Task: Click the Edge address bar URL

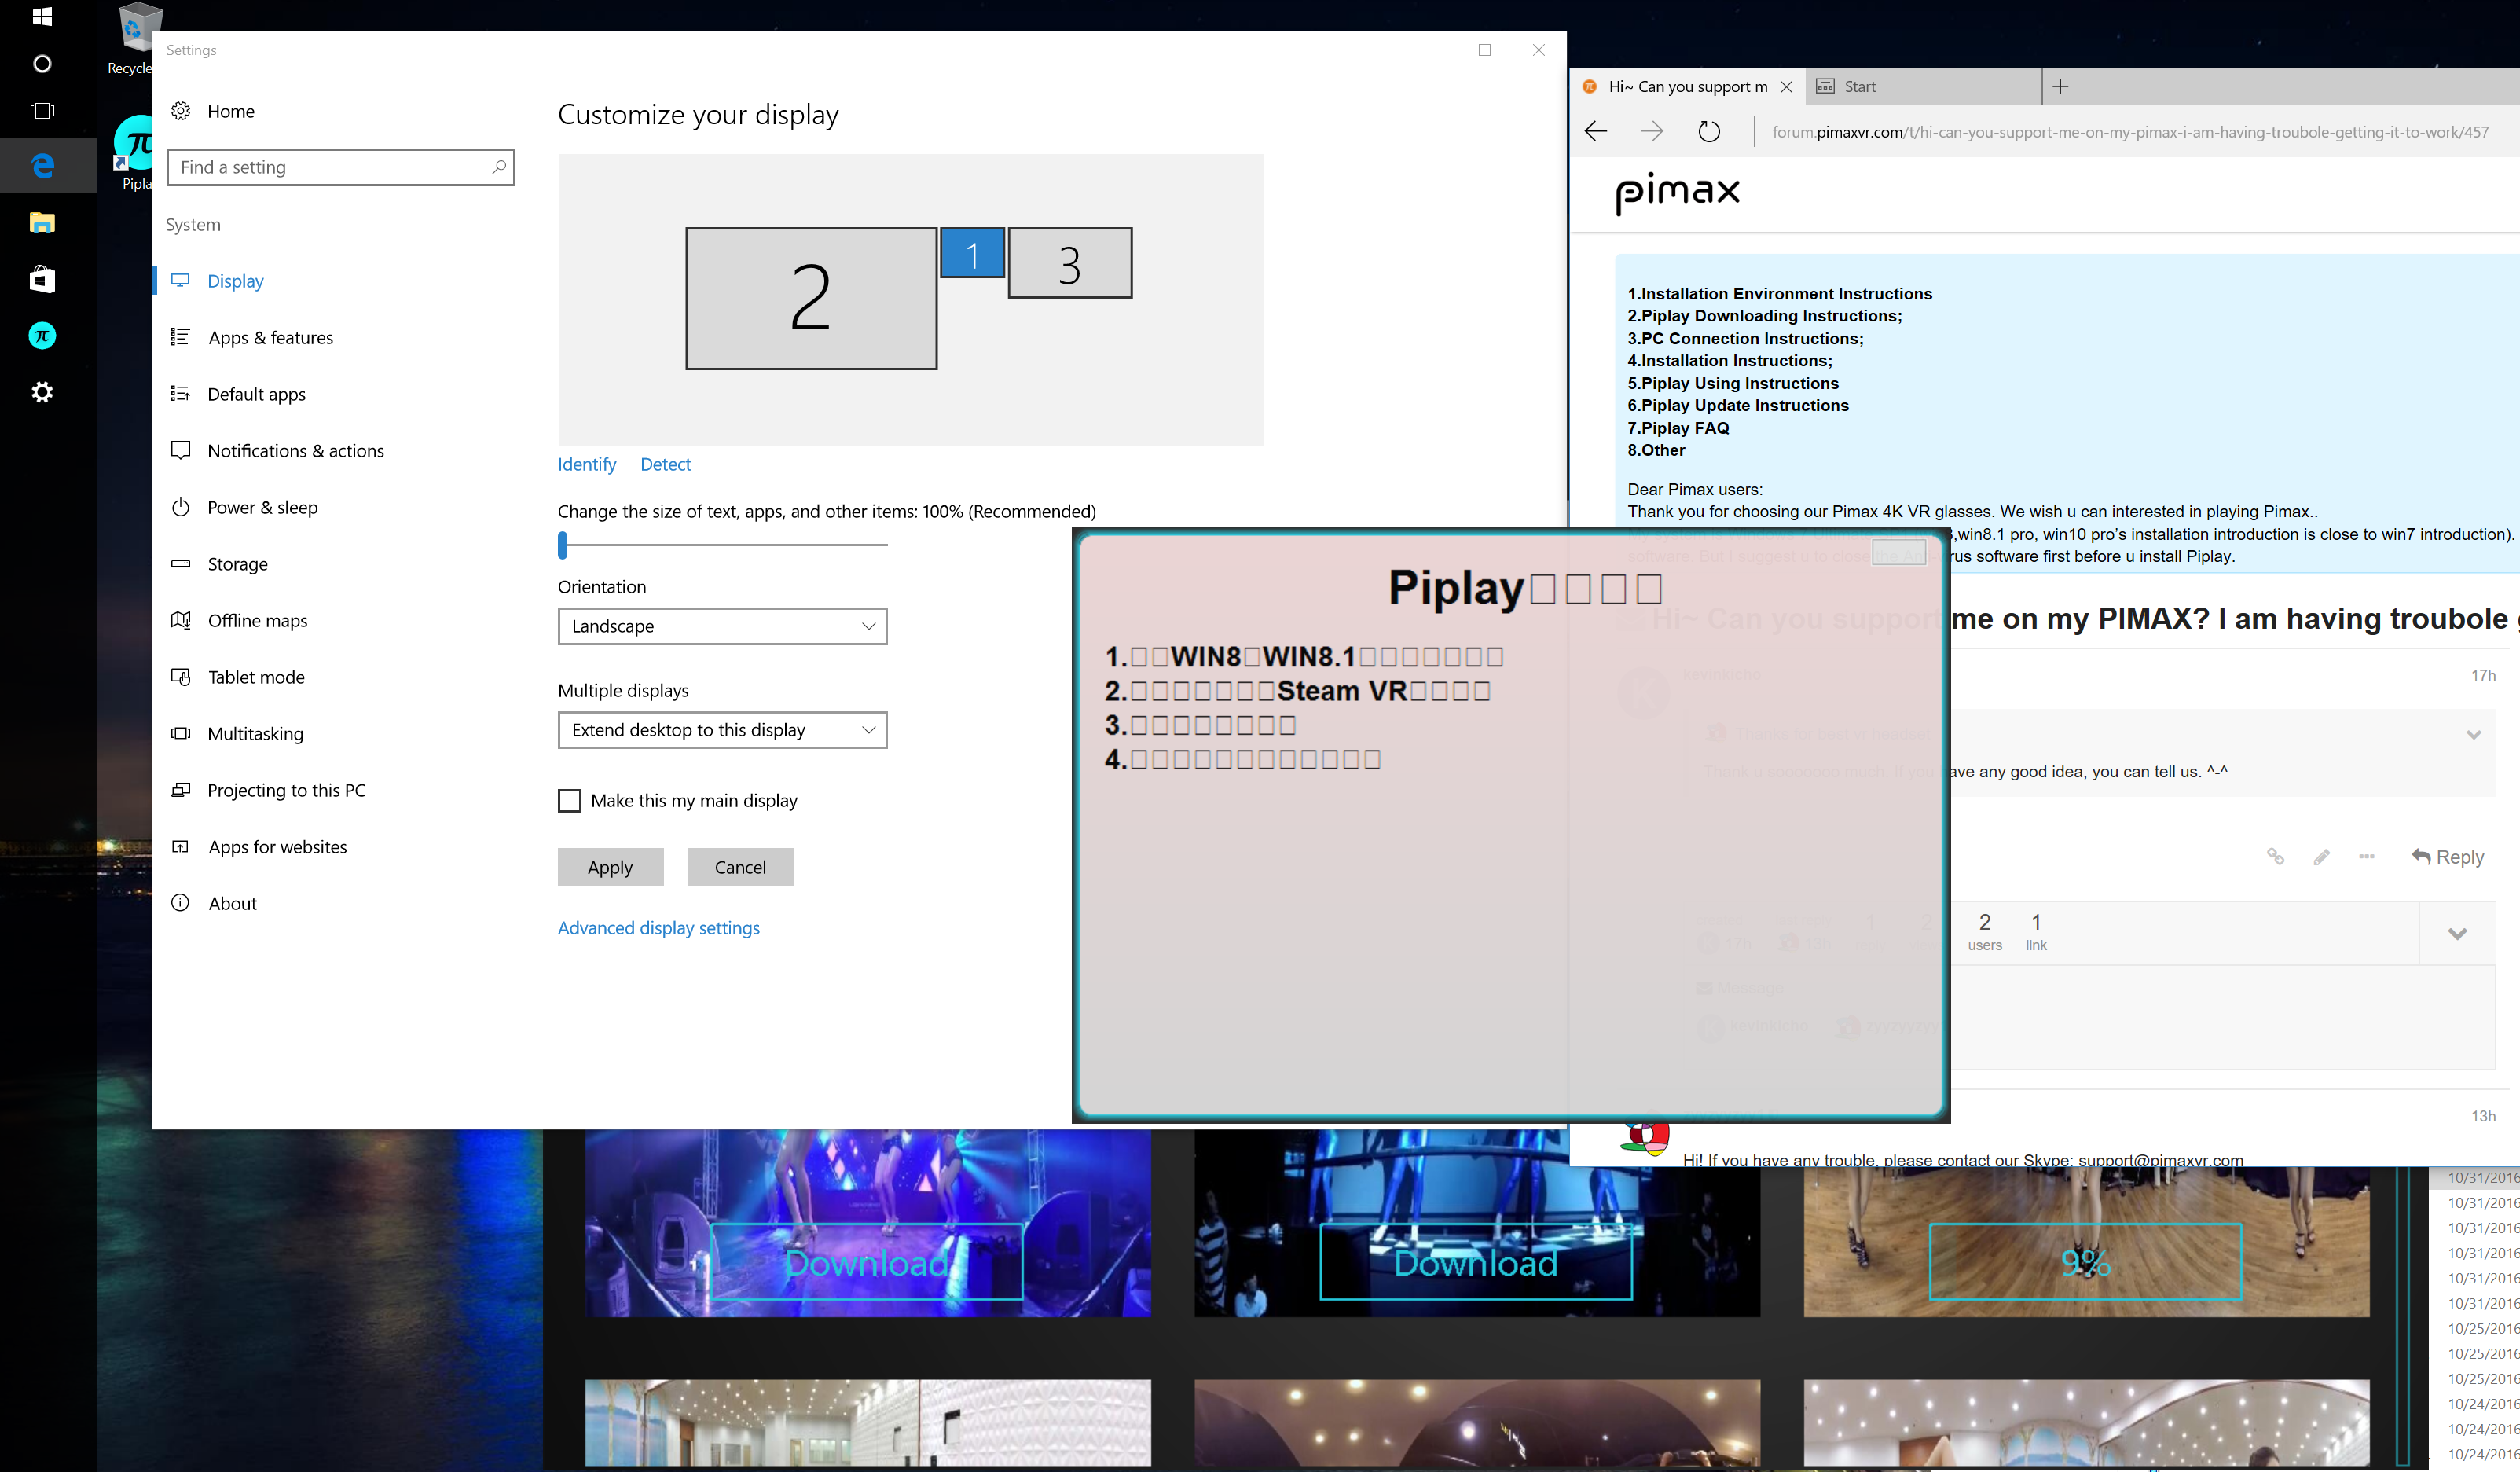Action: (2130, 132)
